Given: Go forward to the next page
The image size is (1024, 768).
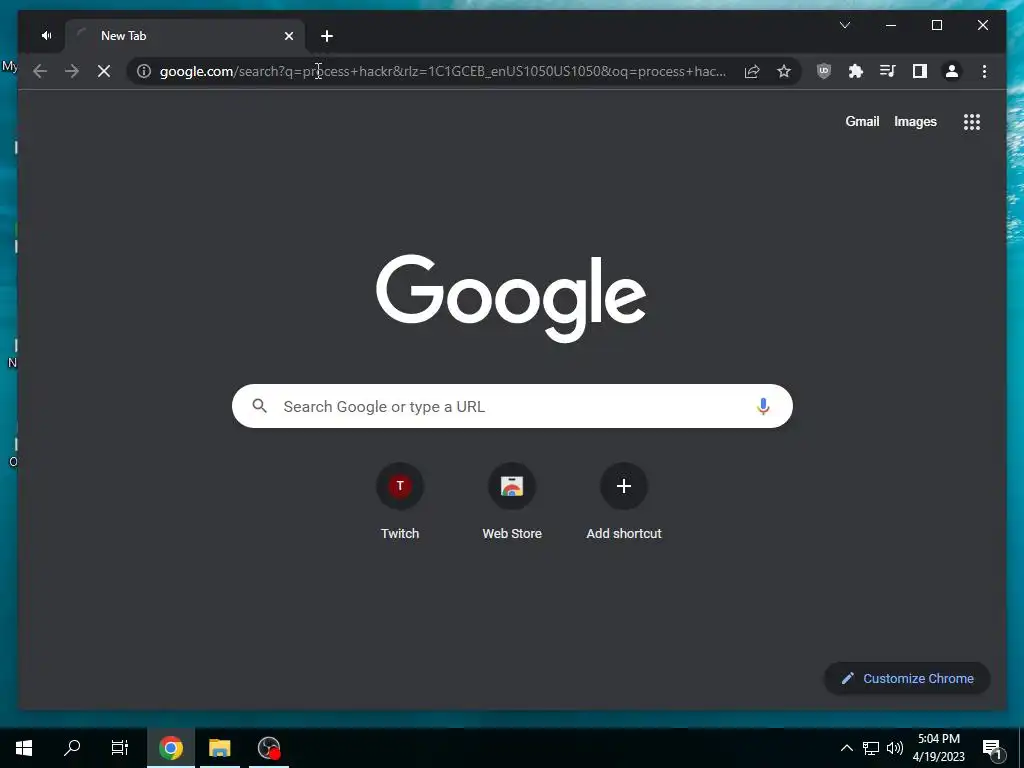Looking at the screenshot, I should [72, 71].
